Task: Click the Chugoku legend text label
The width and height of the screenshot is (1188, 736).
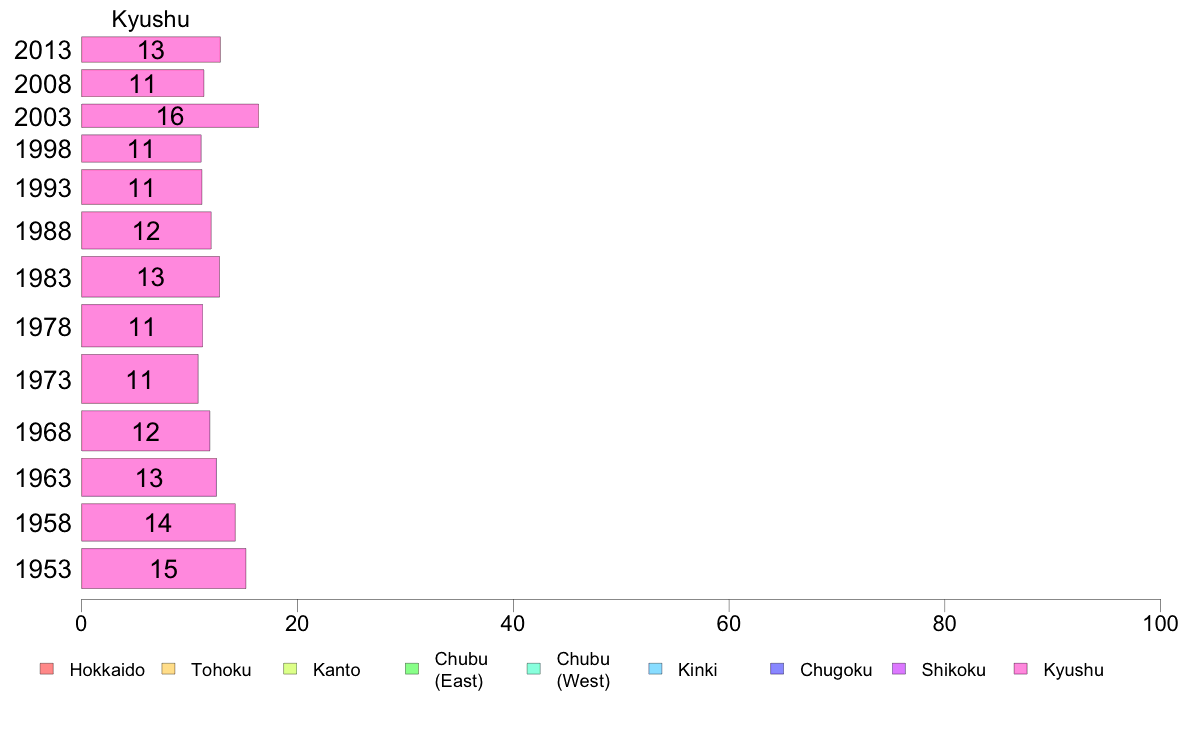Action: click(x=836, y=670)
